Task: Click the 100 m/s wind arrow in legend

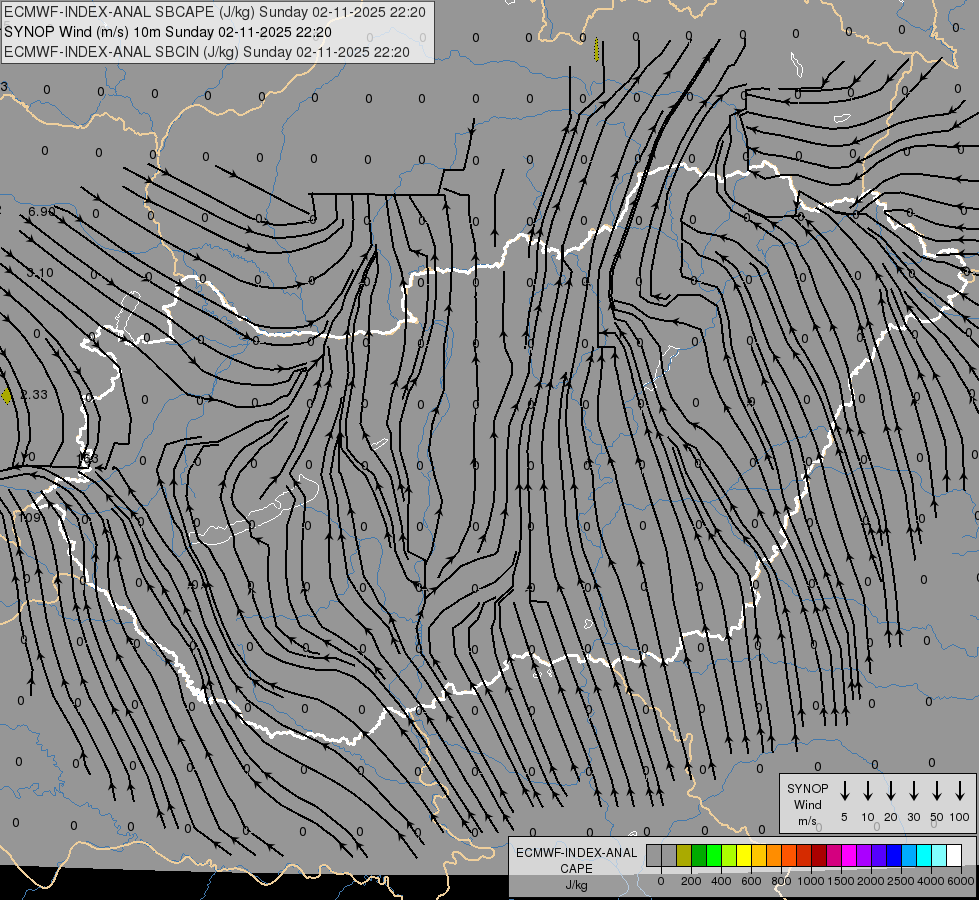Action: 960,791
